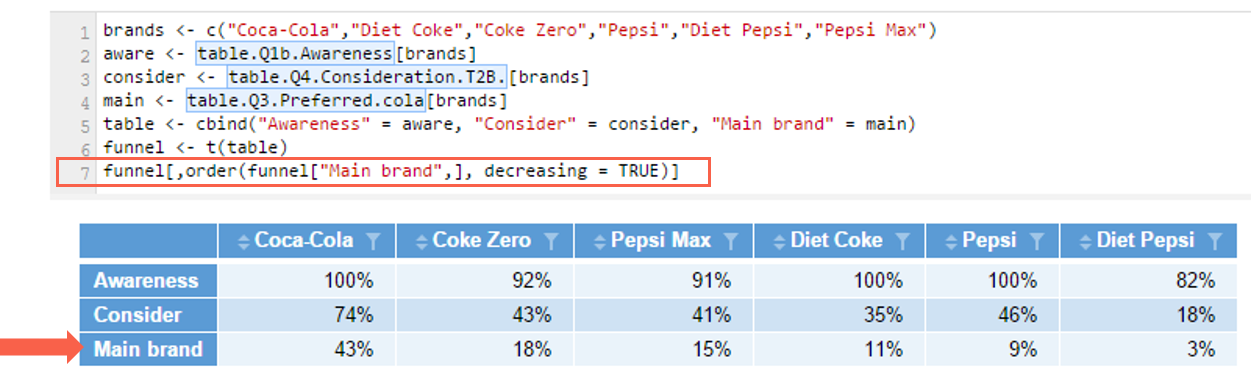Select the Main brand row header

click(x=148, y=349)
